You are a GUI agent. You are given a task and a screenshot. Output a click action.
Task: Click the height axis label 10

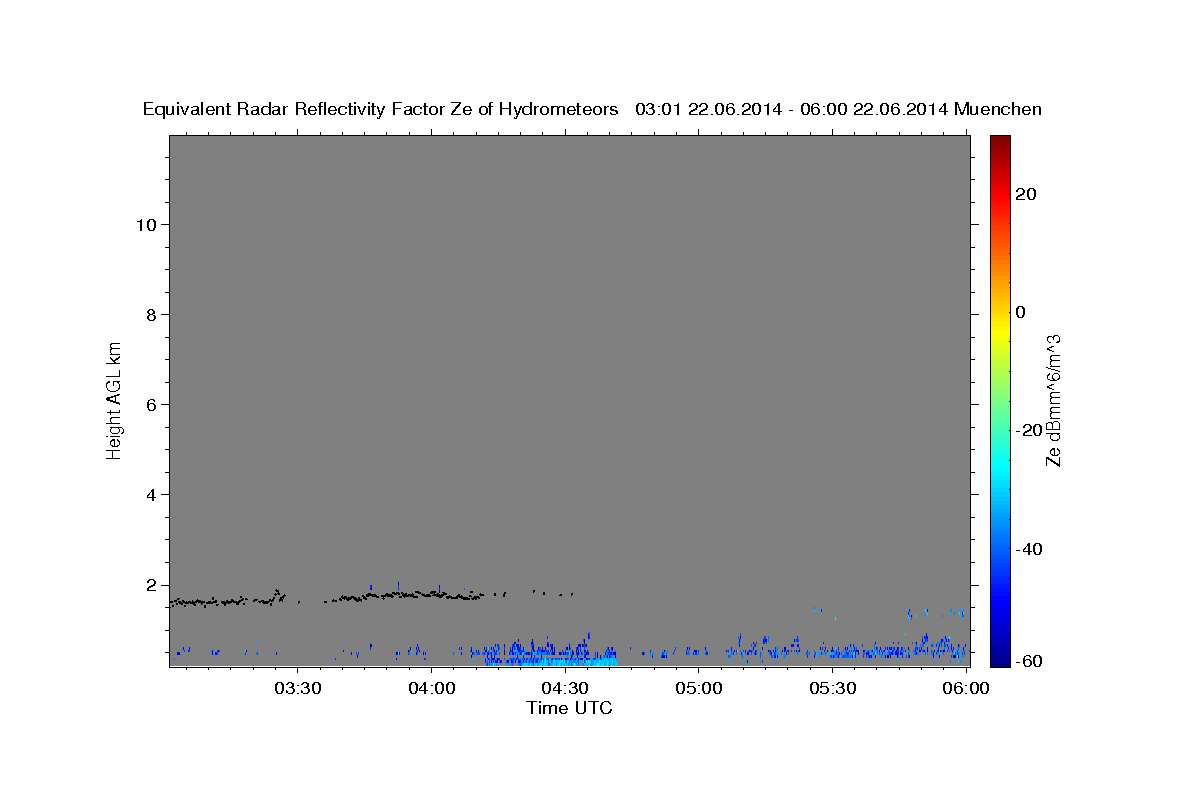coord(148,225)
